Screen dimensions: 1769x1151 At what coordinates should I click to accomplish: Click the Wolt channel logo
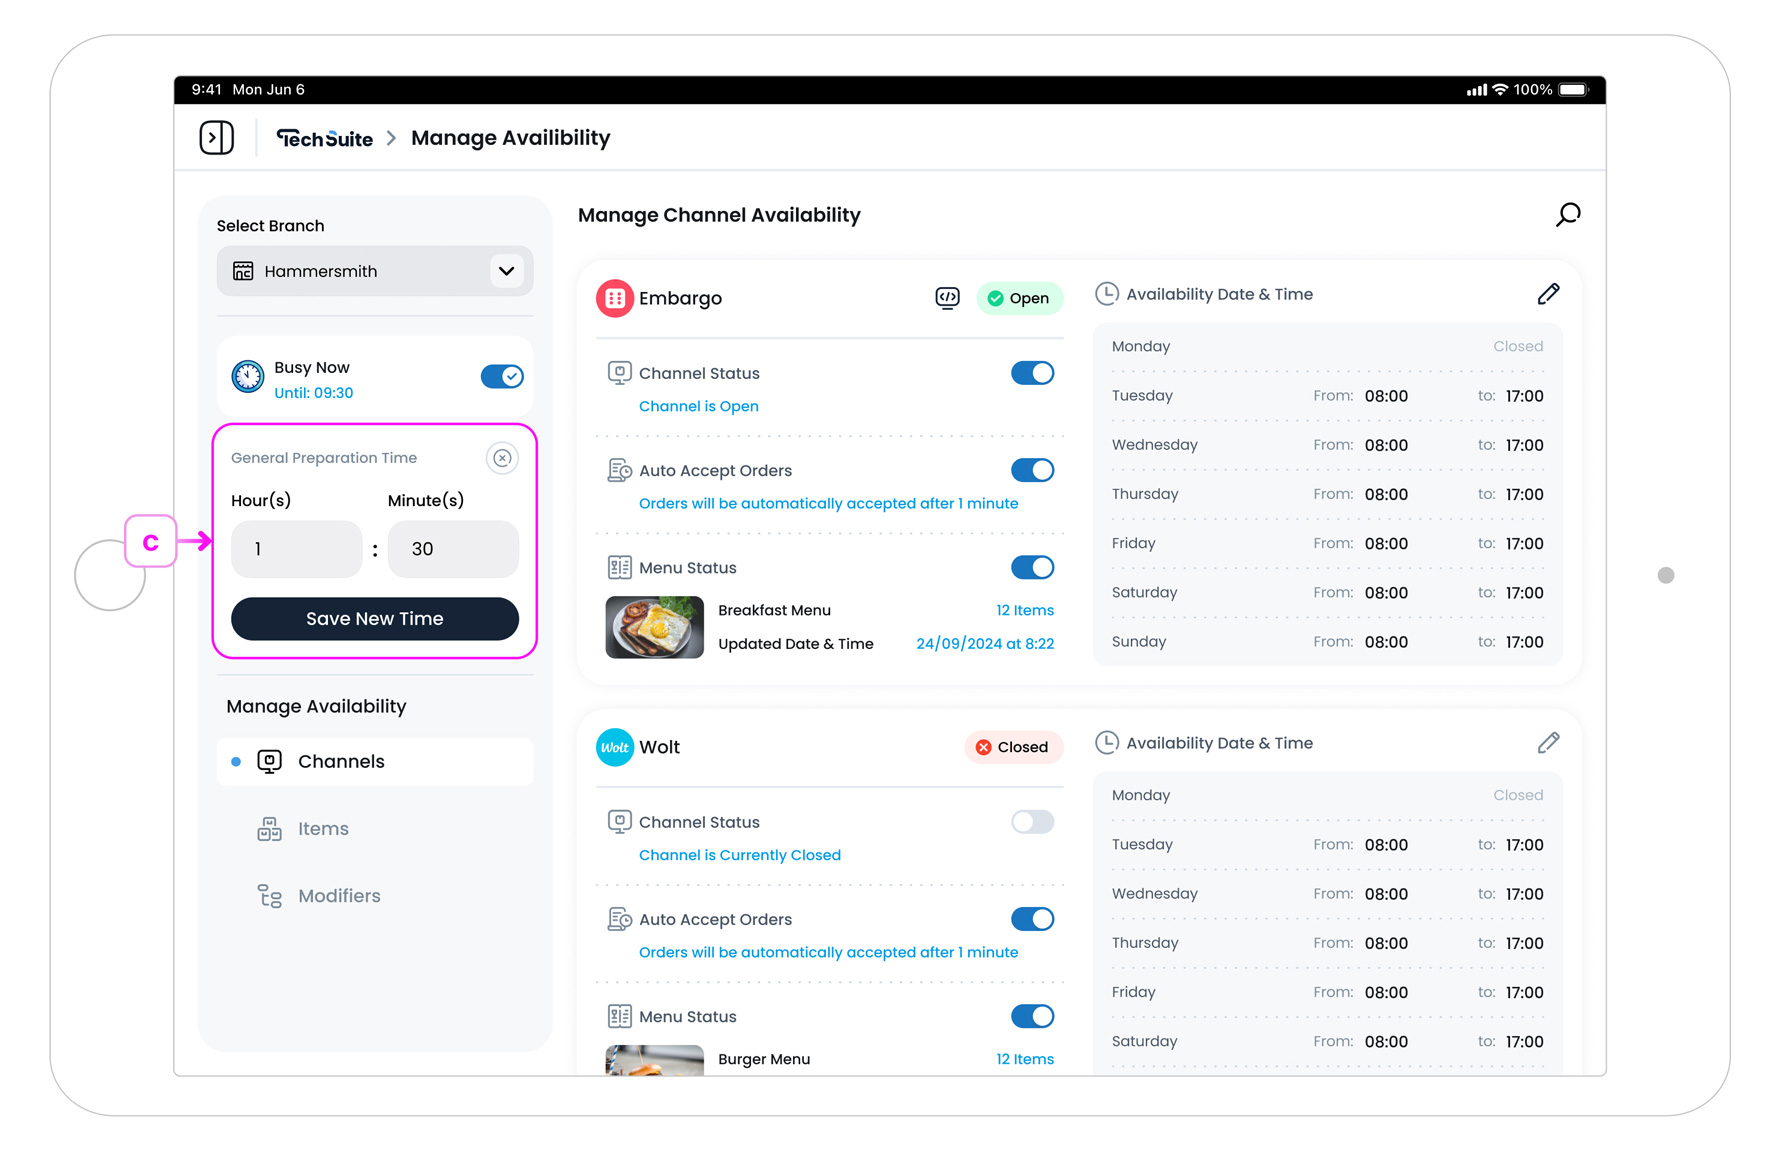(615, 747)
